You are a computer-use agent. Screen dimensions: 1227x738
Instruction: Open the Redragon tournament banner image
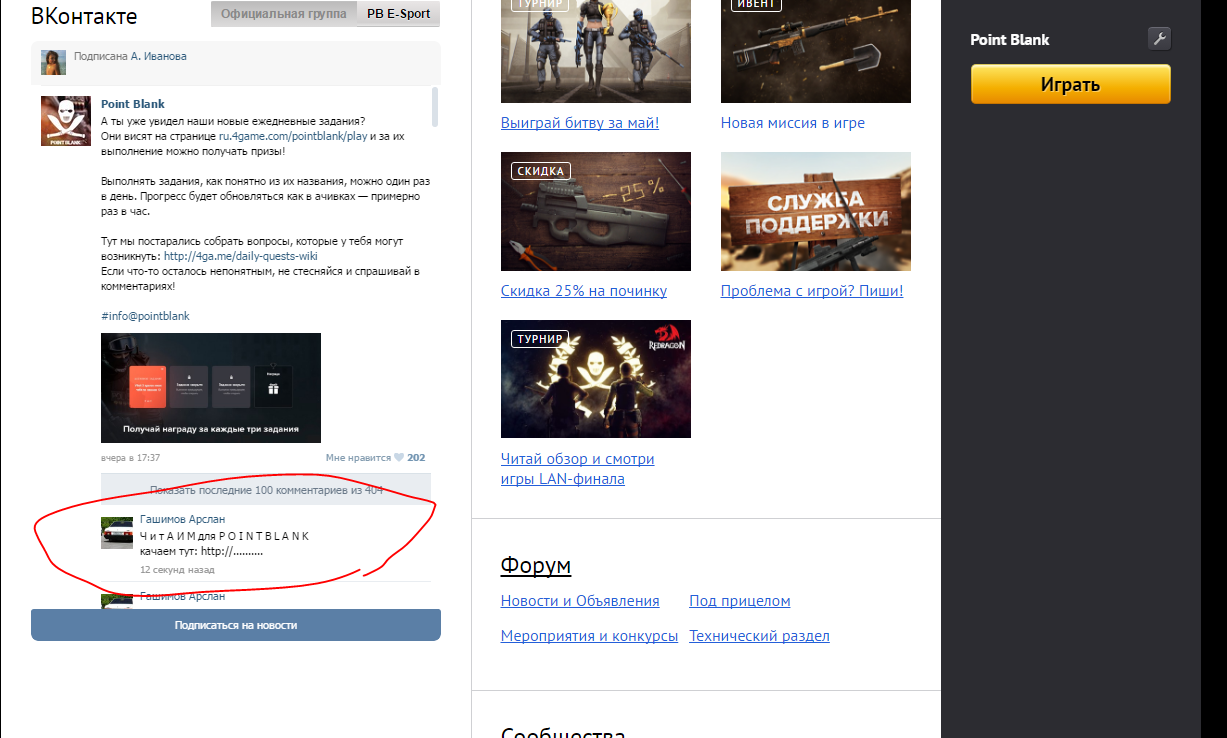(x=596, y=379)
